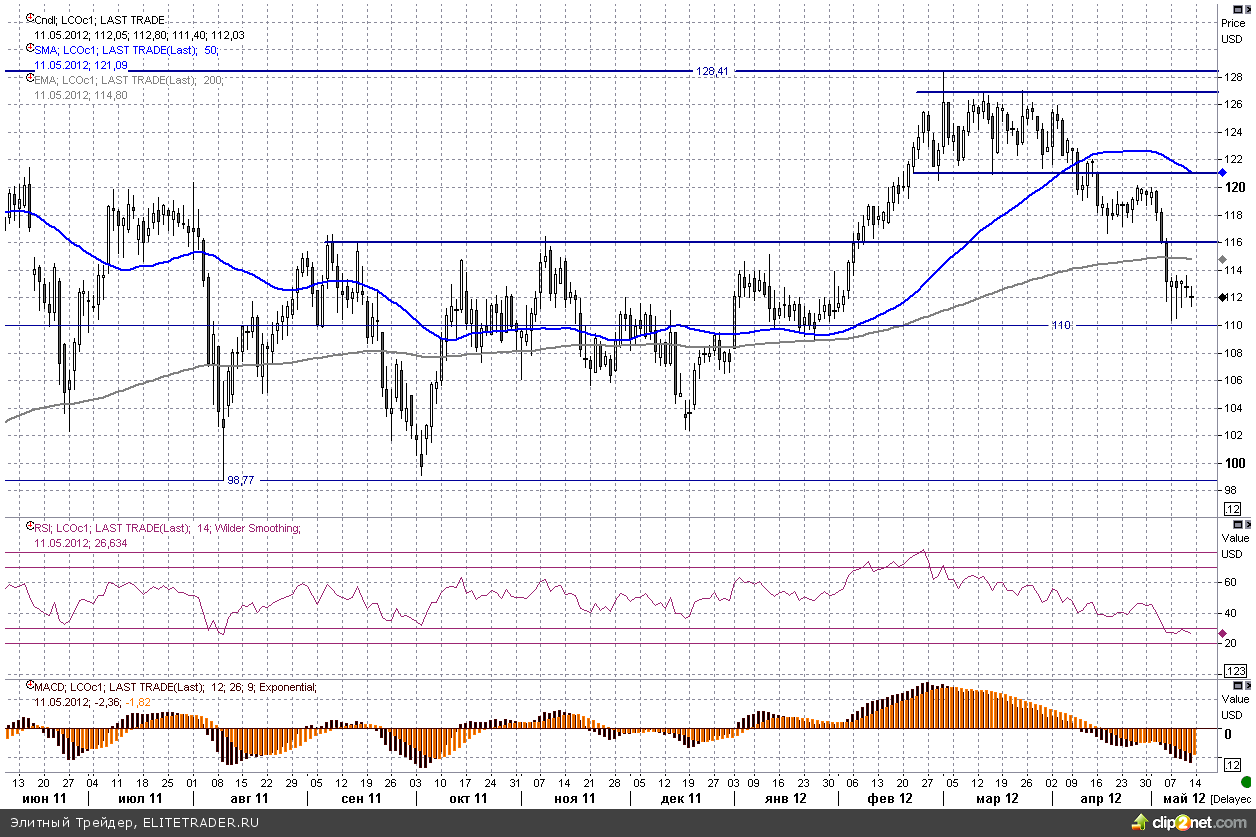Maximize the MACD pane
The width and height of the screenshot is (1256, 837).
1237,684
